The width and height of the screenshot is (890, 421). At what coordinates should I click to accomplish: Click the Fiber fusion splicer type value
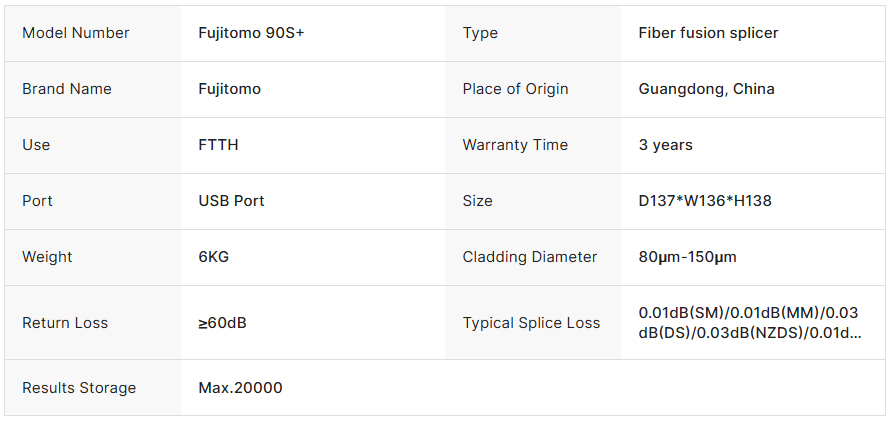pyautogui.click(x=708, y=33)
